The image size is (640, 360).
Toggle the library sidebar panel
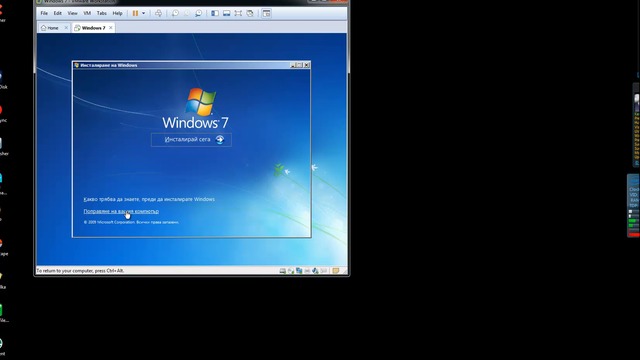[x=215, y=13]
